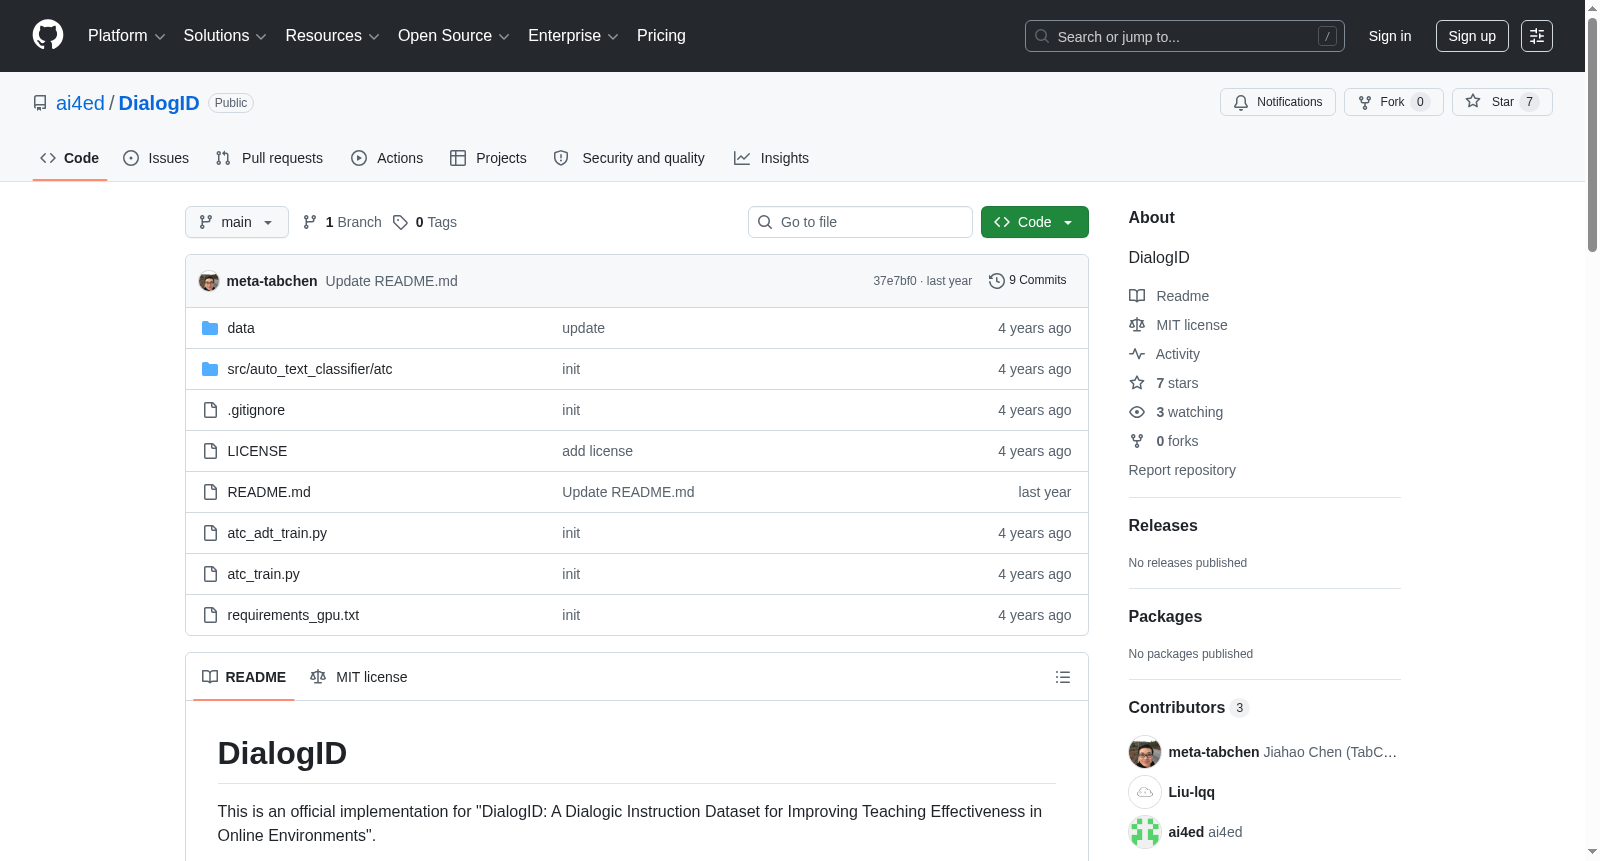Click meta-tabchen avatar in commit bar

click(x=209, y=281)
